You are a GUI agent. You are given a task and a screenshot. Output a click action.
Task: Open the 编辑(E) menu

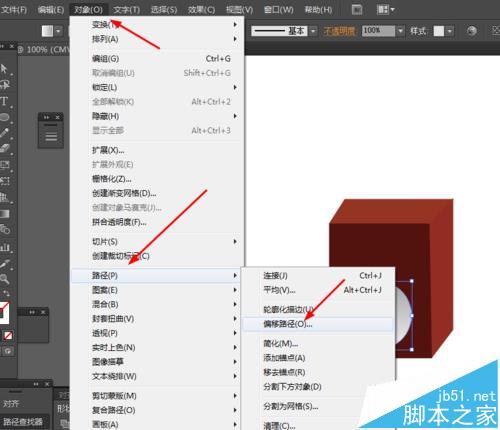[x=50, y=10]
